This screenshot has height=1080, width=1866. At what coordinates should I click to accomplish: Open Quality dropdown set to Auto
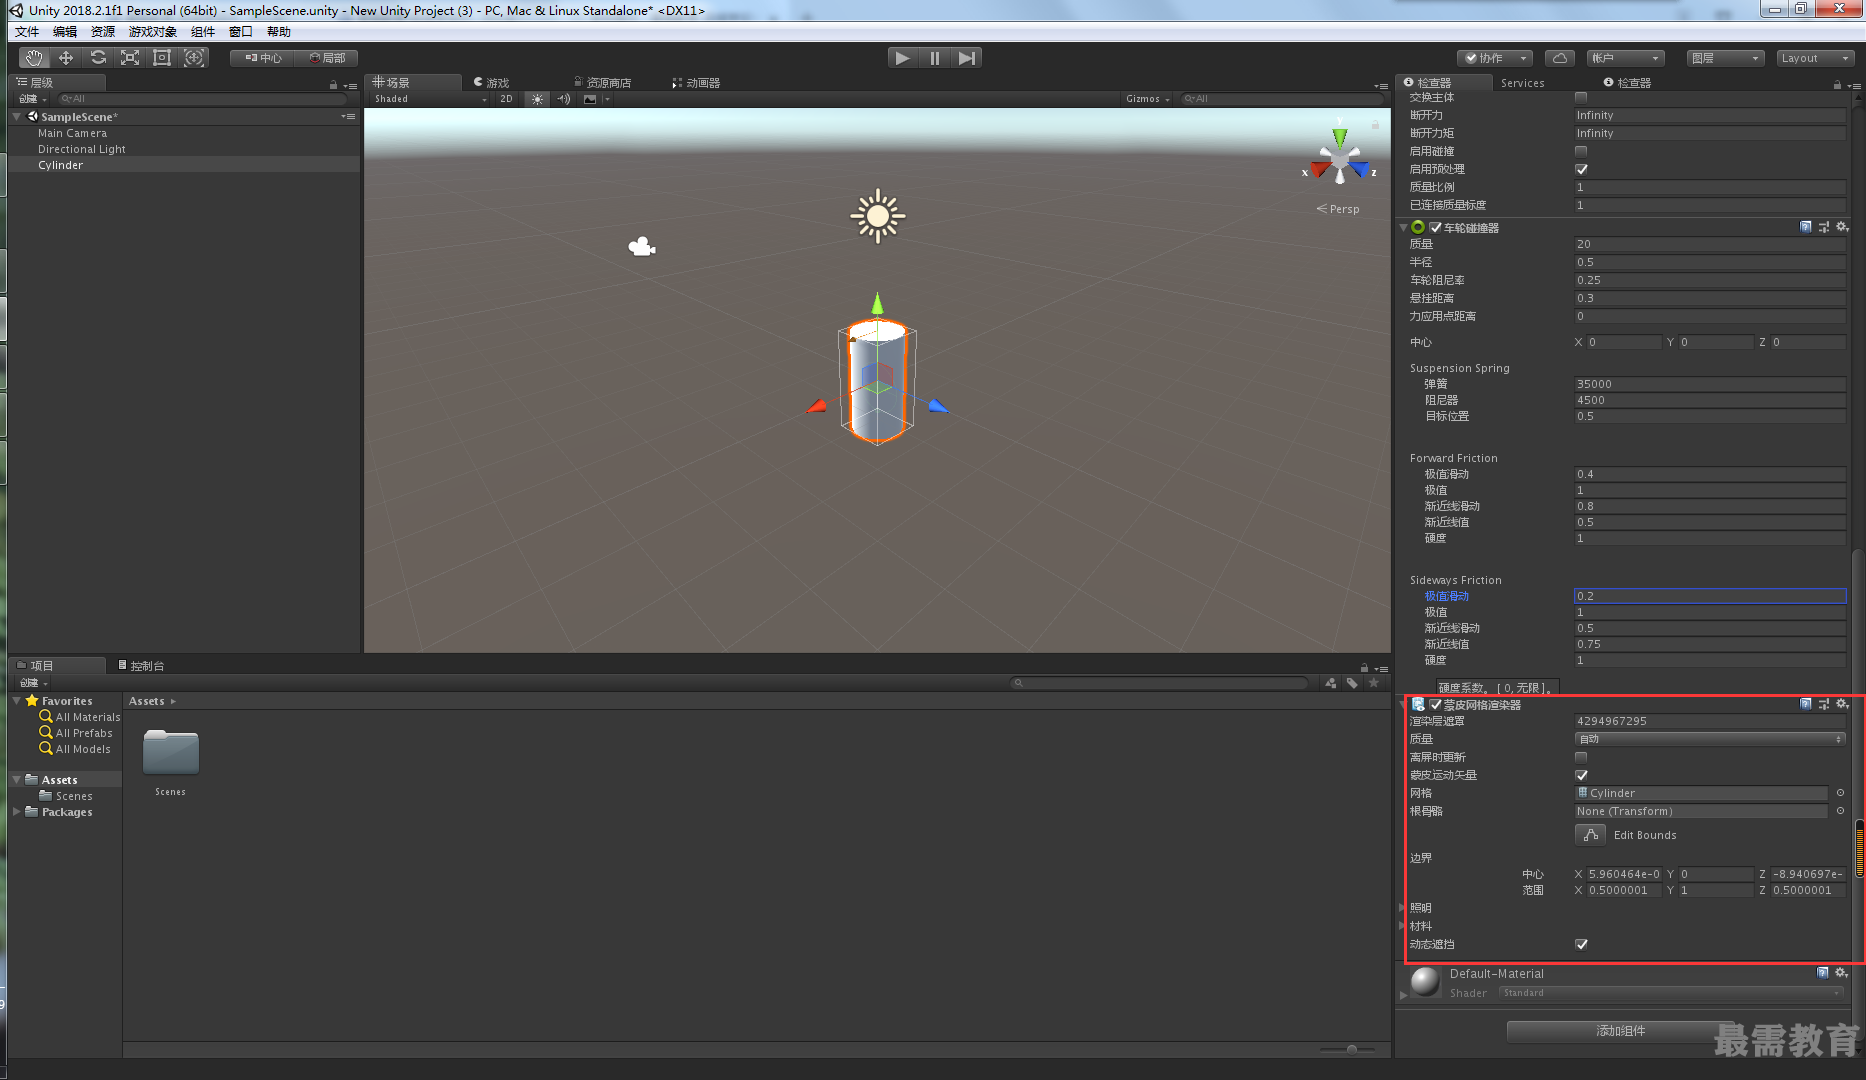coord(1710,739)
